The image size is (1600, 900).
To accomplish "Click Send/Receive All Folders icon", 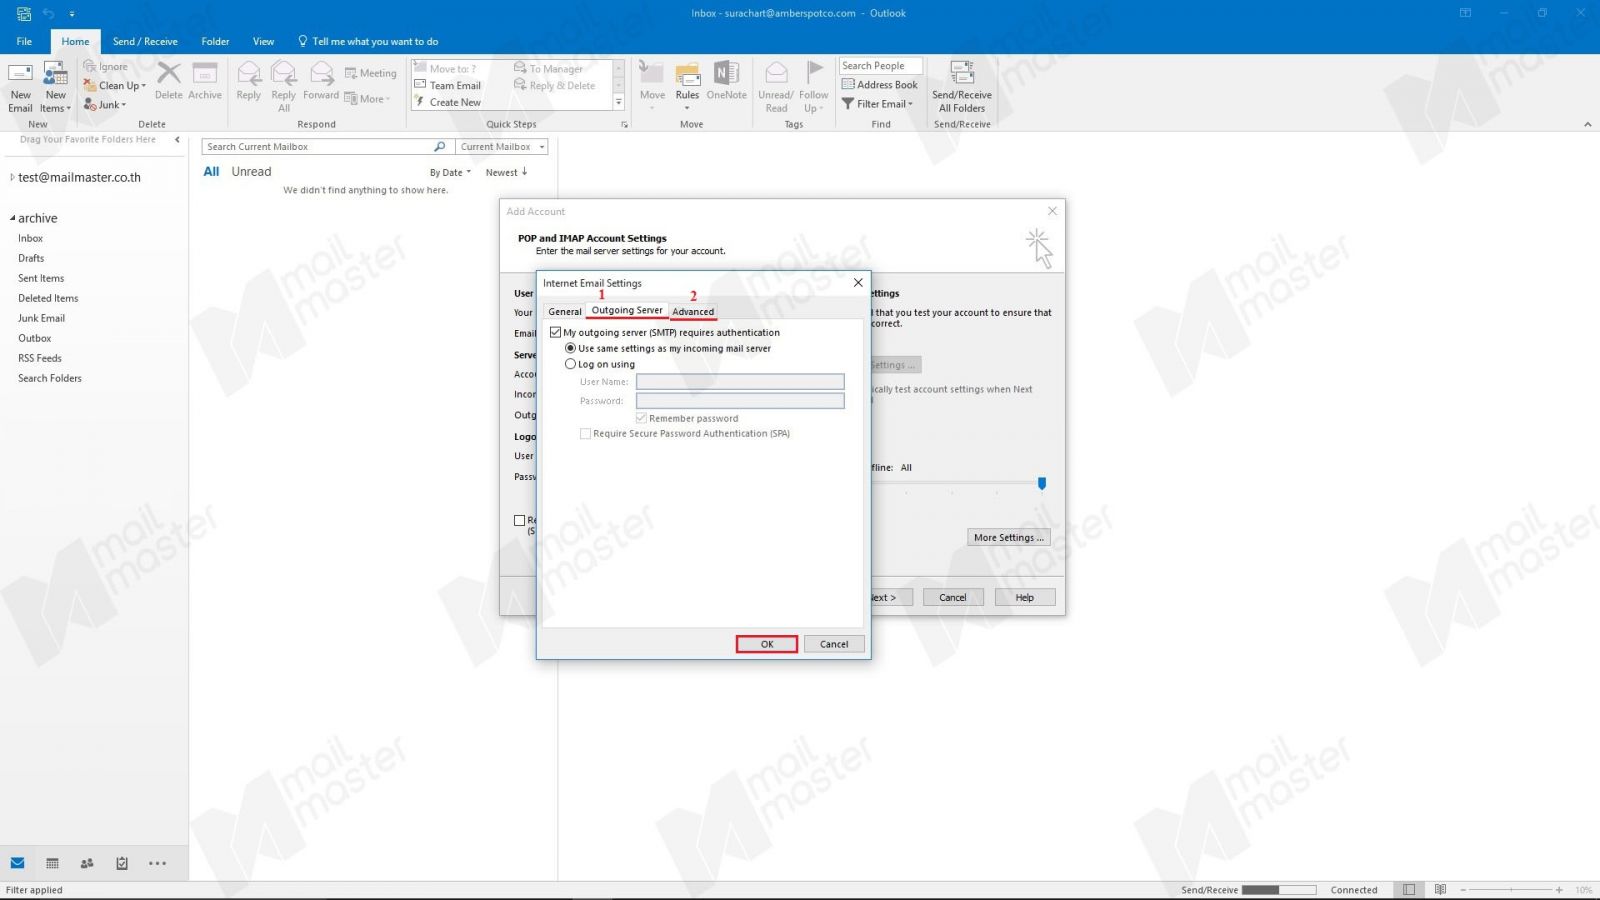I will [x=962, y=73].
